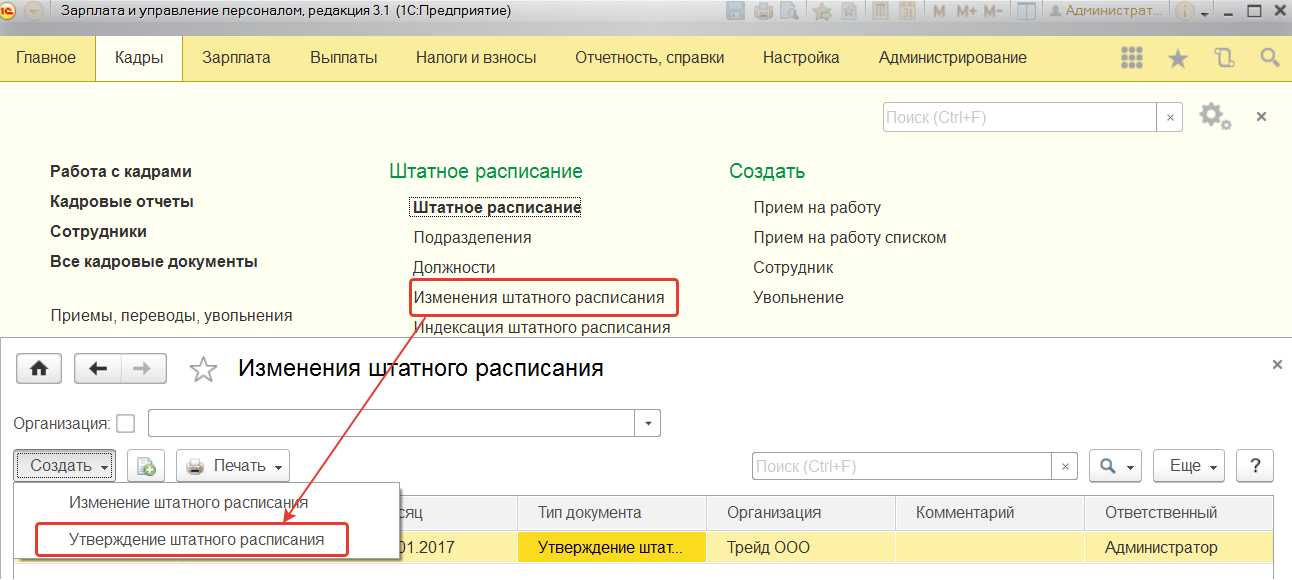Click the M+ memory button

(966, 12)
